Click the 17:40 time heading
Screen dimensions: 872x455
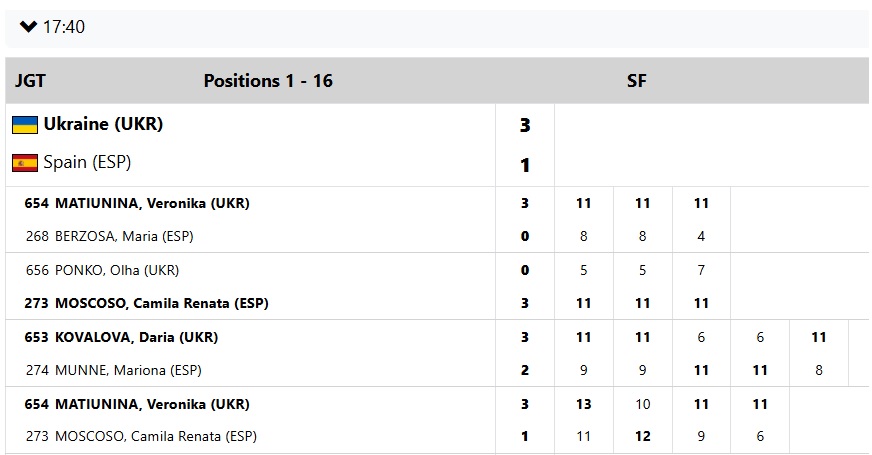pos(64,27)
